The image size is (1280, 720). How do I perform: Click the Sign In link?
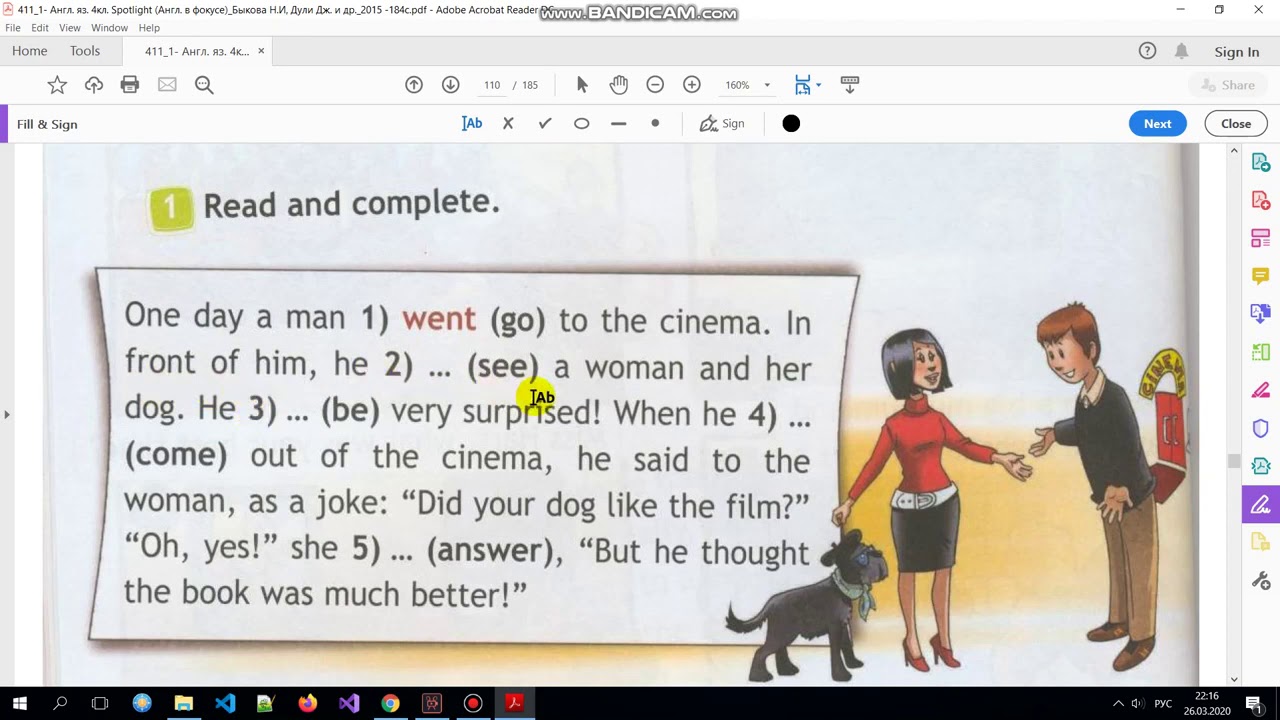click(1237, 52)
